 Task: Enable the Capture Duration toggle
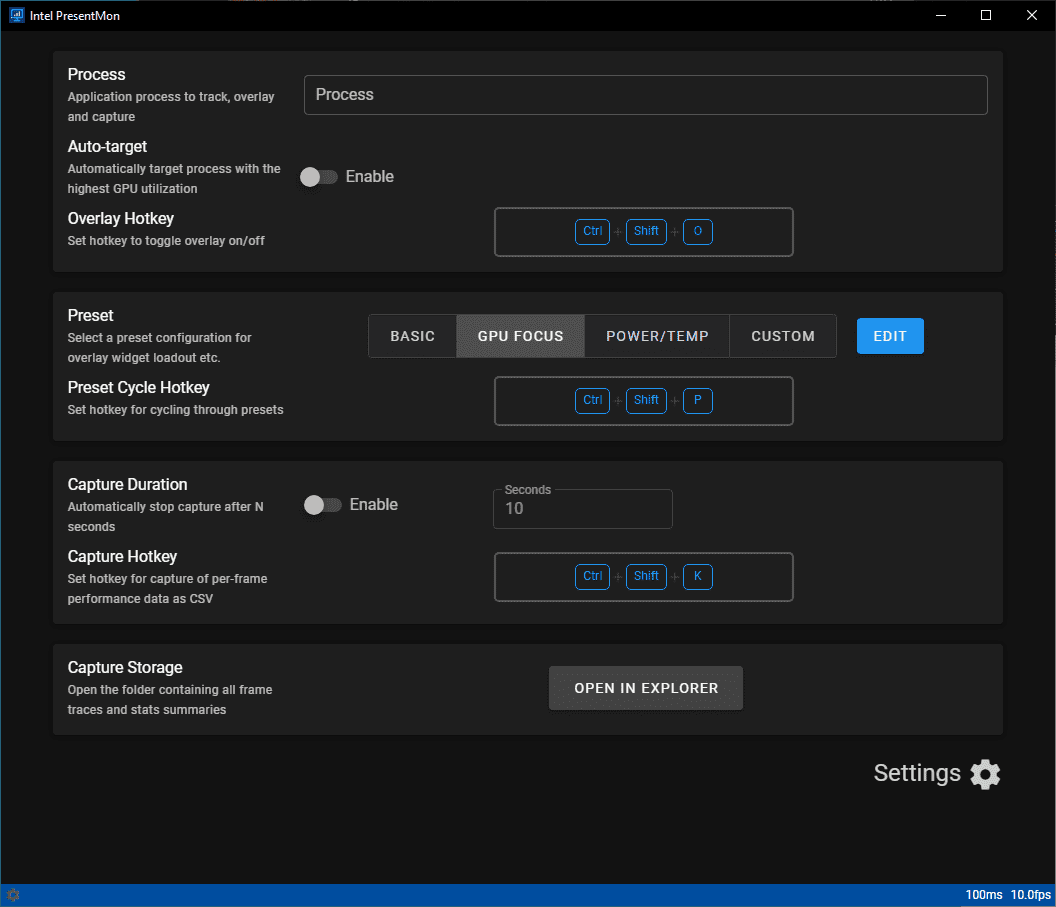coord(323,505)
